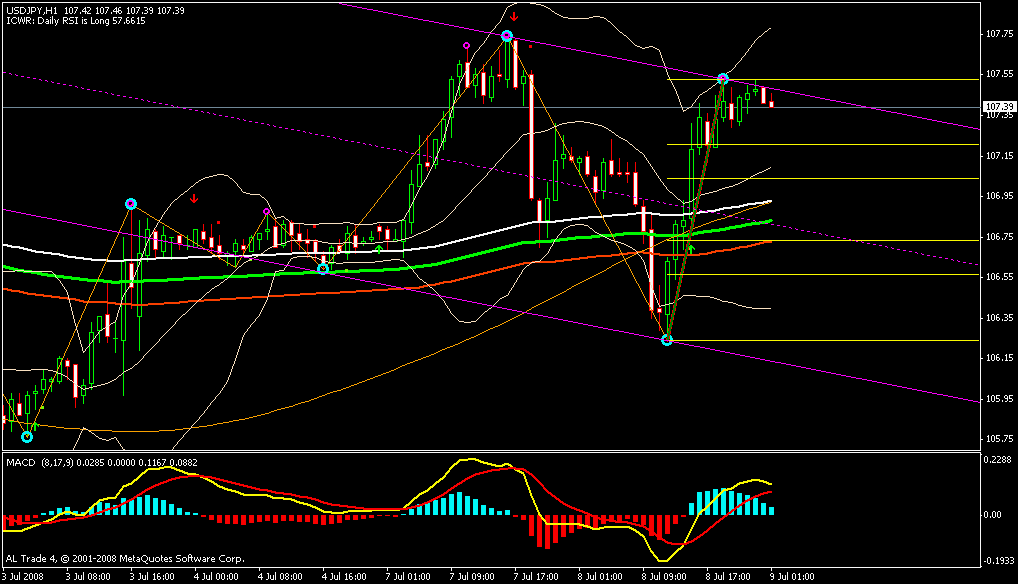
Task: Select the cyan circle at the 3 Jul 16:00 peak
Action: (x=131, y=204)
